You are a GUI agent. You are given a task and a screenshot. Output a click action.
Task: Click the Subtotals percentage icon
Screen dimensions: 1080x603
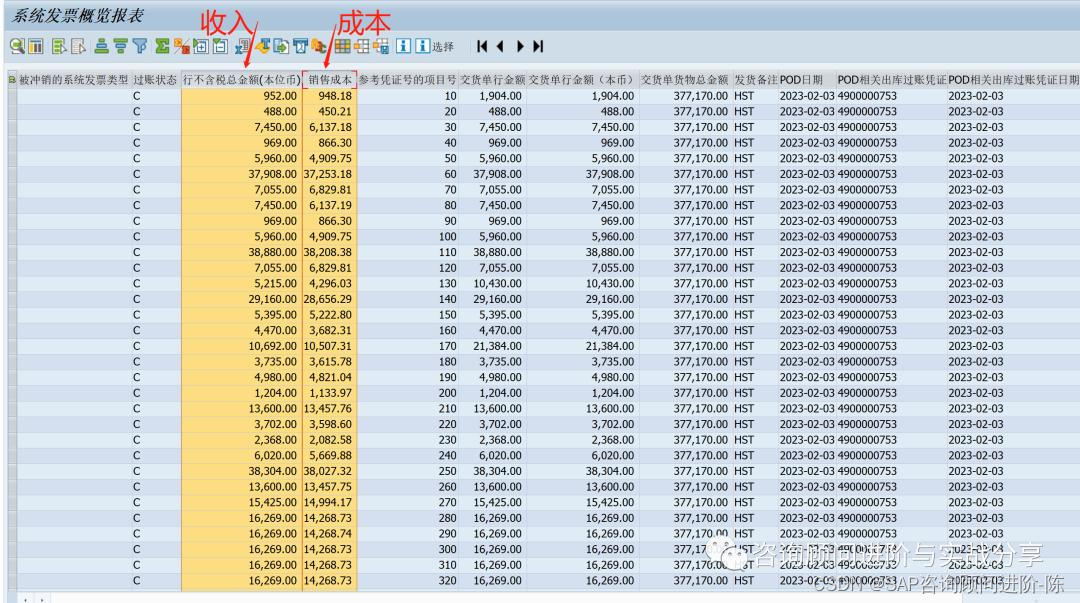tap(180, 45)
